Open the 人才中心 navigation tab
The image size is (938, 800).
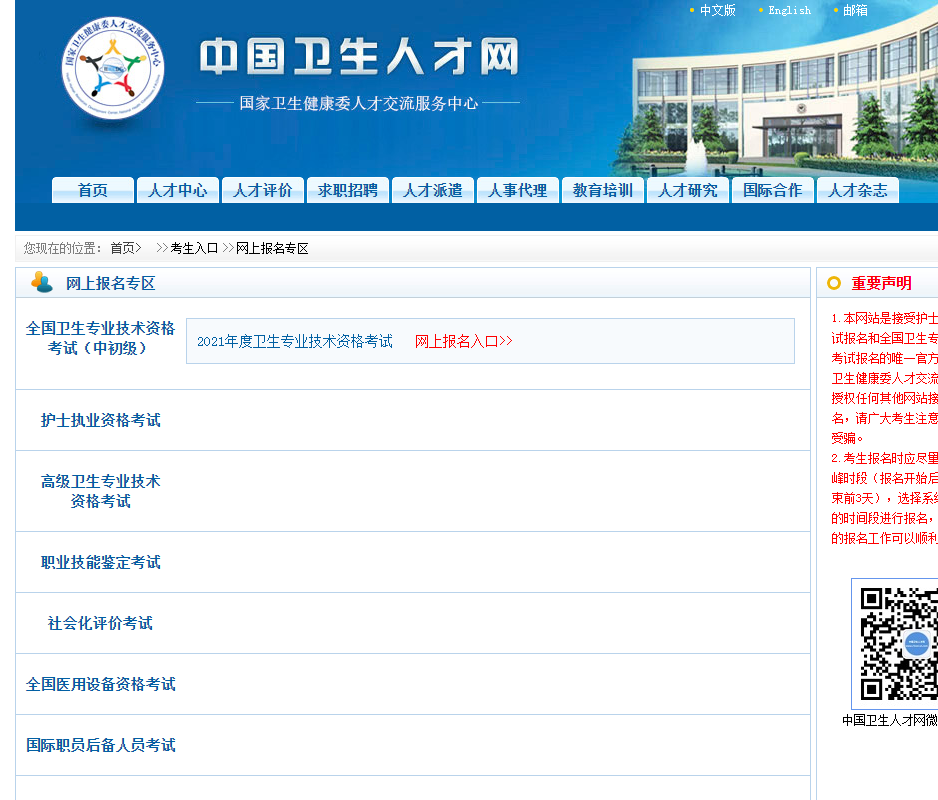pyautogui.click(x=178, y=190)
